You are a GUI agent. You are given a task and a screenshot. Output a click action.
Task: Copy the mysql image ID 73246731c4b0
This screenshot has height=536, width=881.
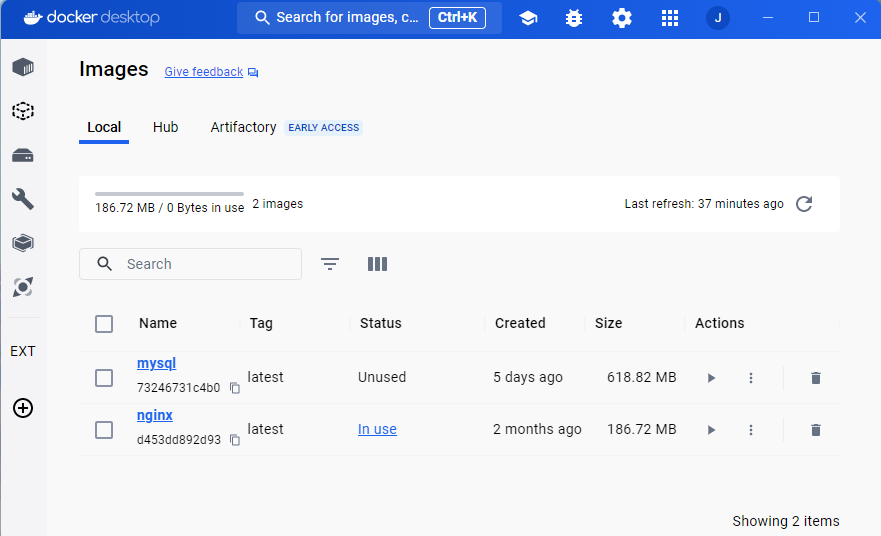[235, 388]
